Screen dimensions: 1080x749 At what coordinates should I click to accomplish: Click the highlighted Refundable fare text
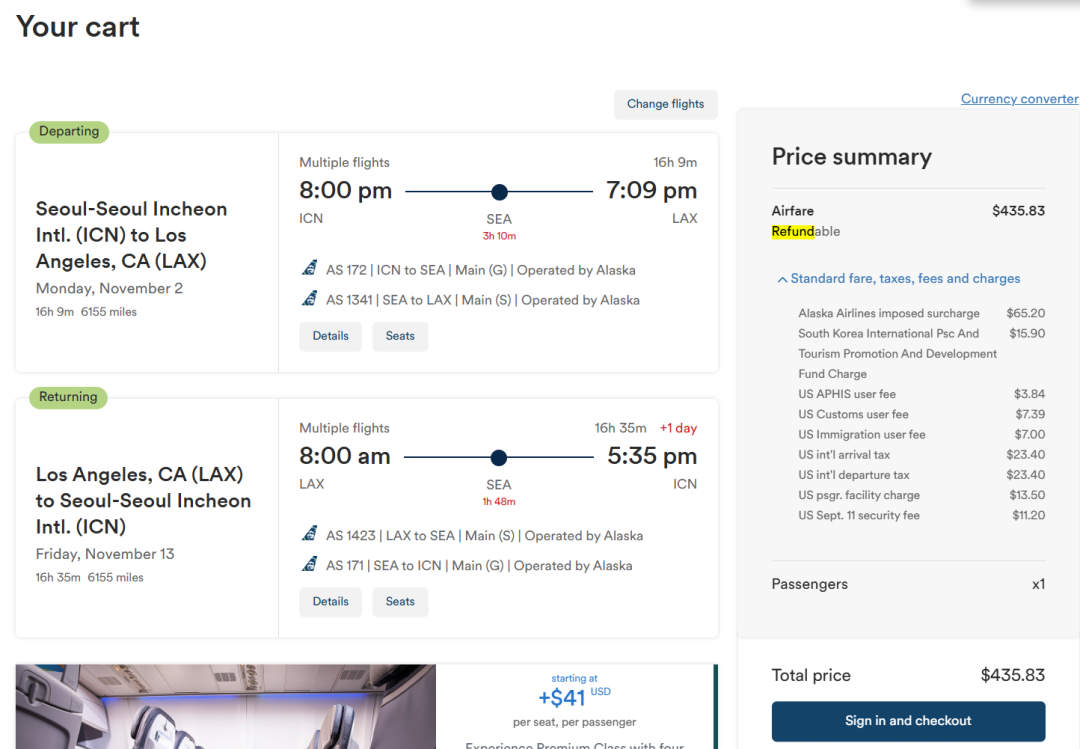click(x=806, y=232)
